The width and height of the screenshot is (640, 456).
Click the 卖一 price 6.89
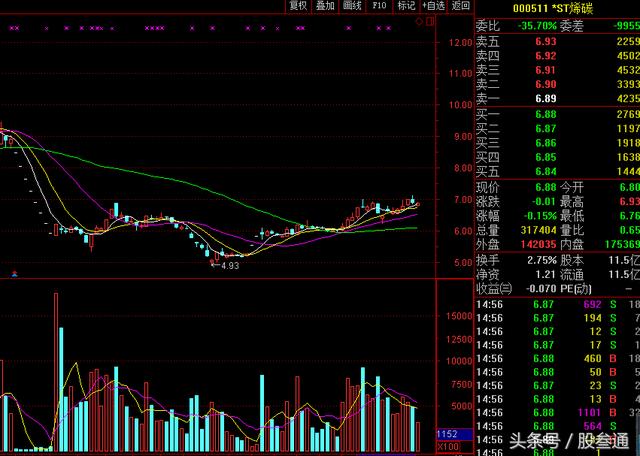point(545,99)
